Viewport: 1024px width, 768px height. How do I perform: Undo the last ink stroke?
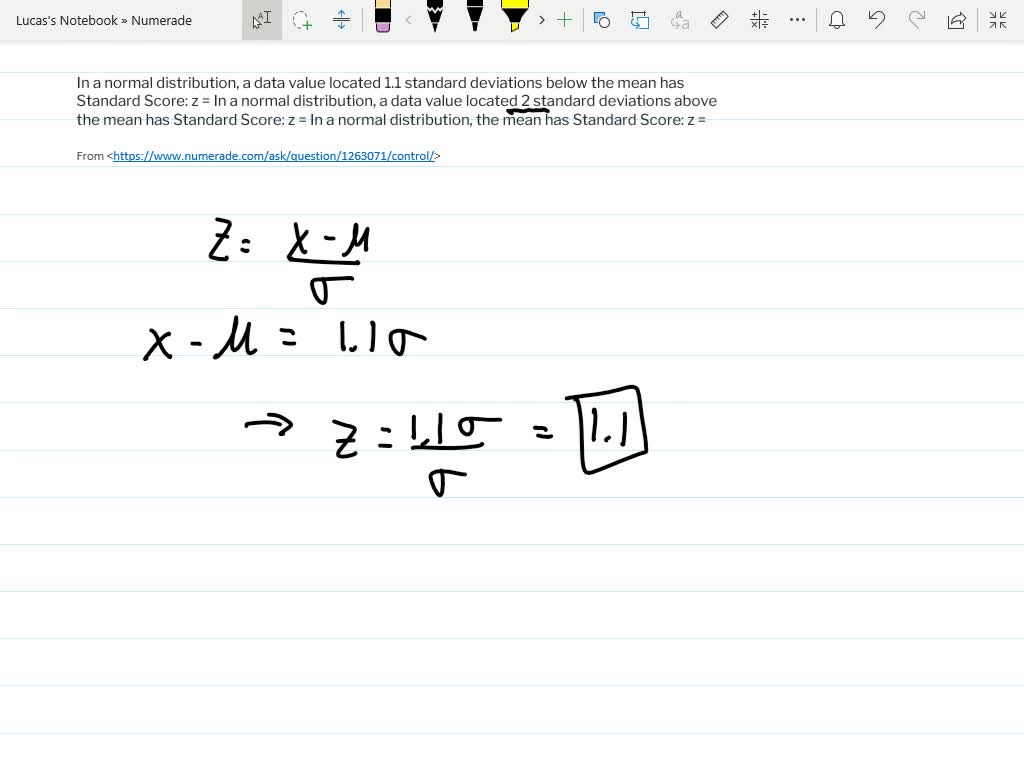(x=877, y=20)
